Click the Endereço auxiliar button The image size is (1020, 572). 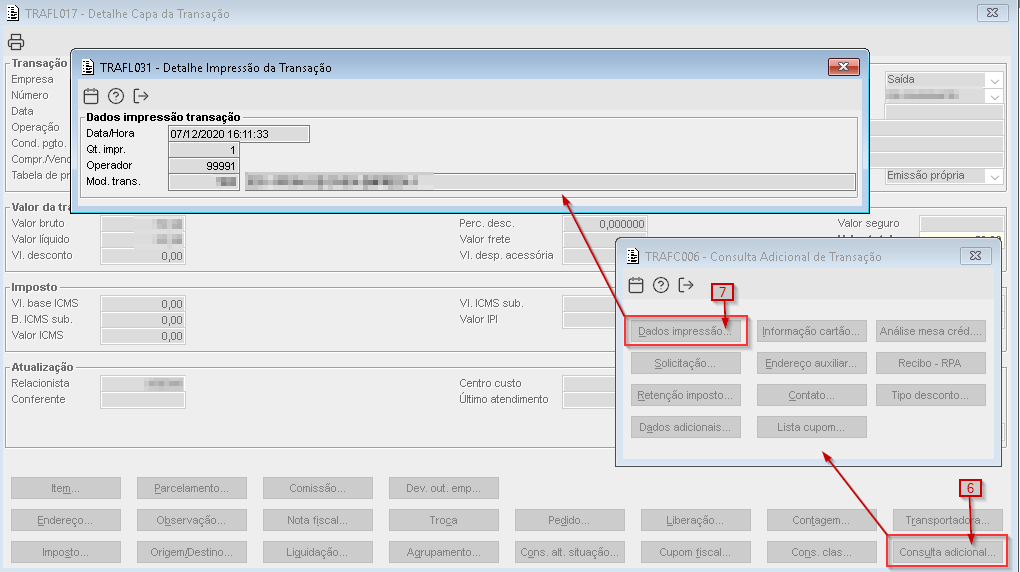click(811, 363)
